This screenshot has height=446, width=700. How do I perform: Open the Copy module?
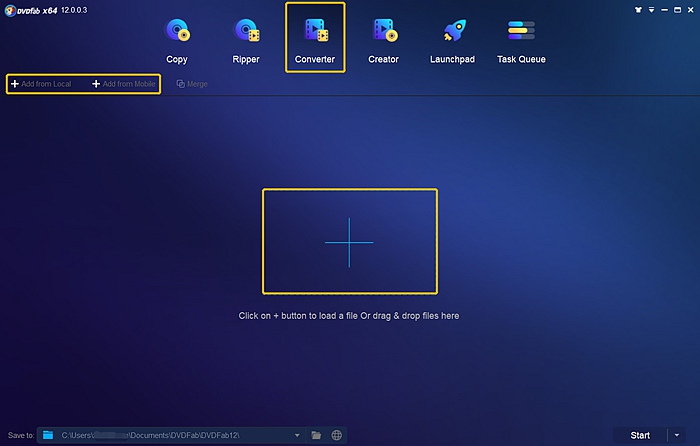(x=177, y=42)
